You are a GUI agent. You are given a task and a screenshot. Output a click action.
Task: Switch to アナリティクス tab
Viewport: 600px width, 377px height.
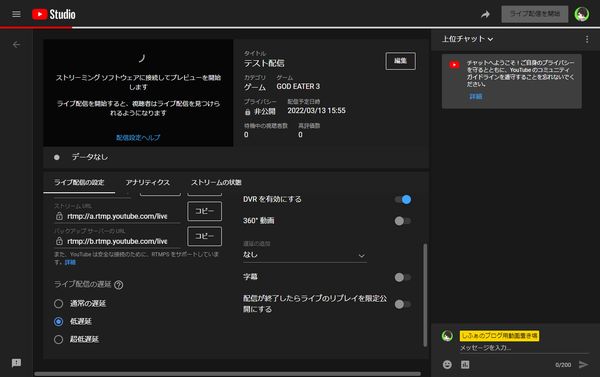pos(148,183)
